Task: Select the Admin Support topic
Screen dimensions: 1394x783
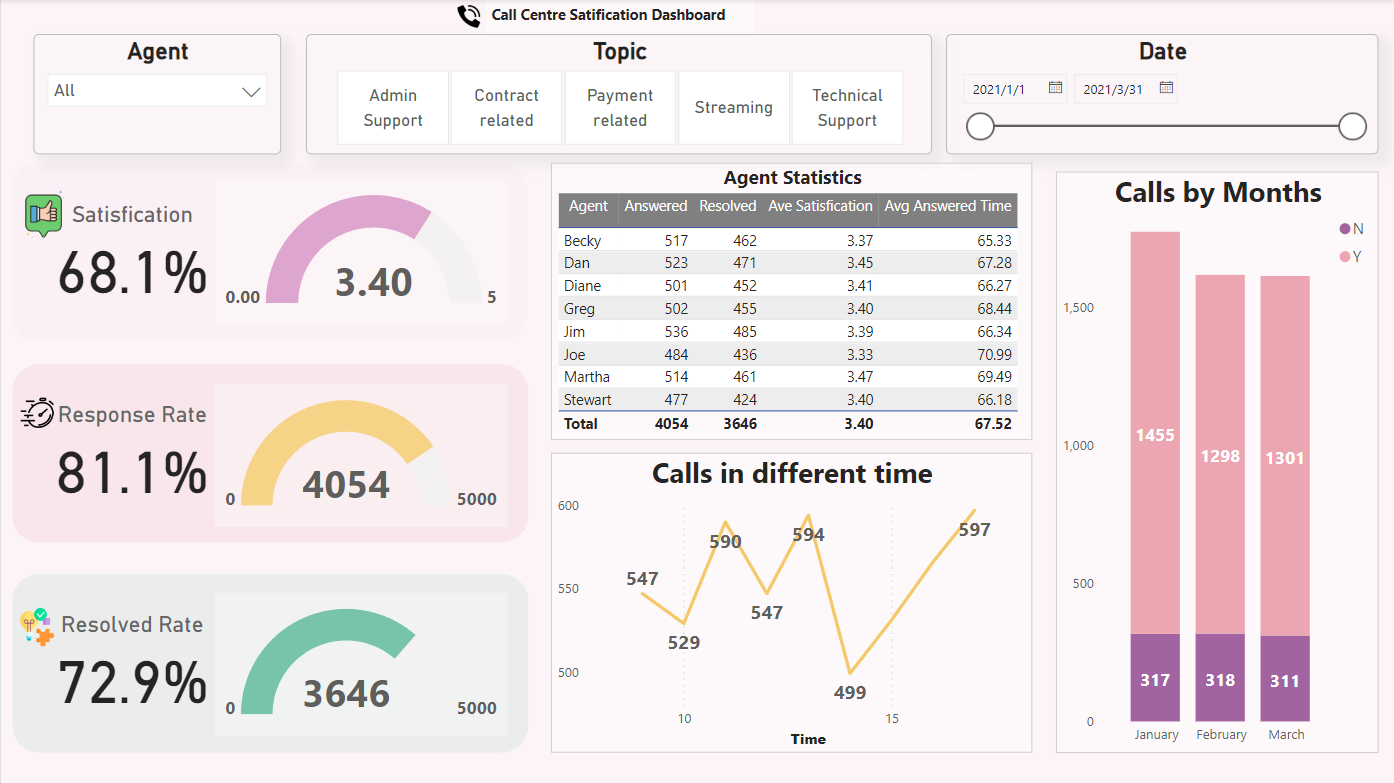Action: (392, 107)
